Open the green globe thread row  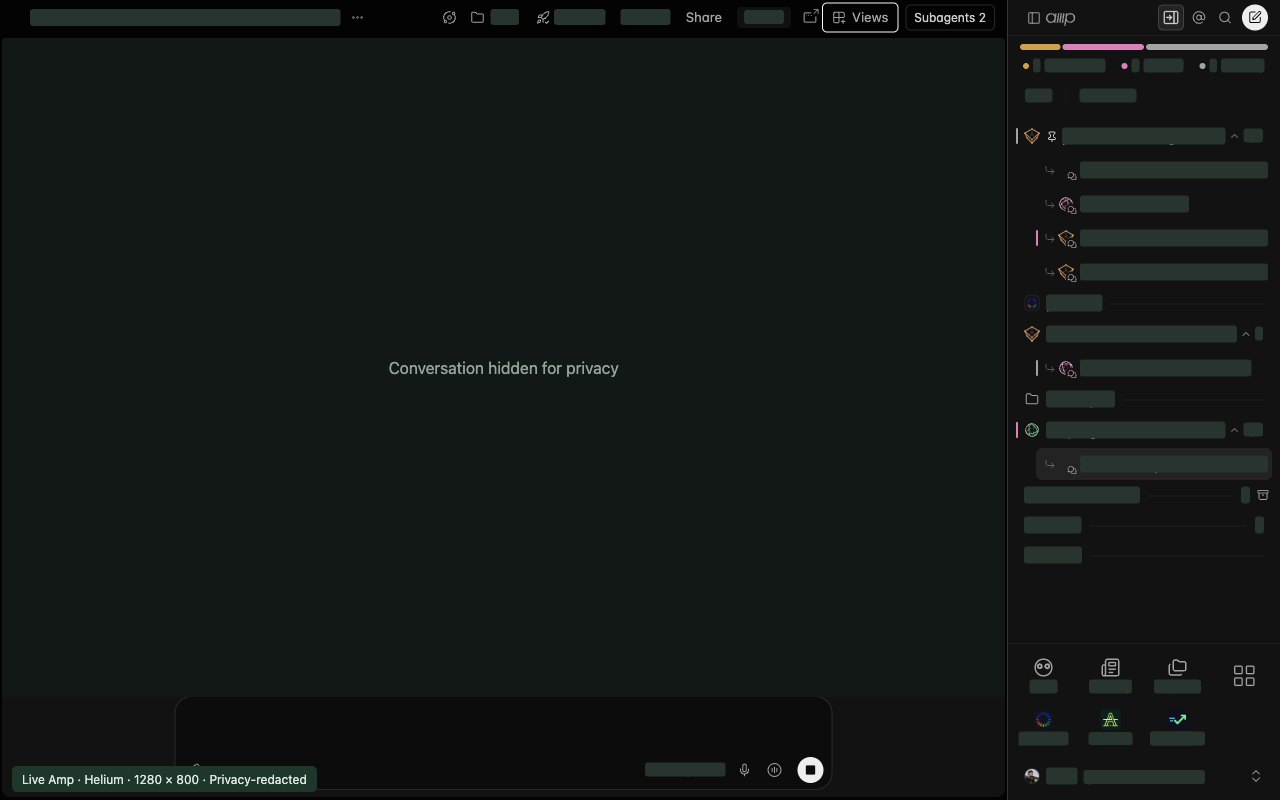pos(1144,430)
